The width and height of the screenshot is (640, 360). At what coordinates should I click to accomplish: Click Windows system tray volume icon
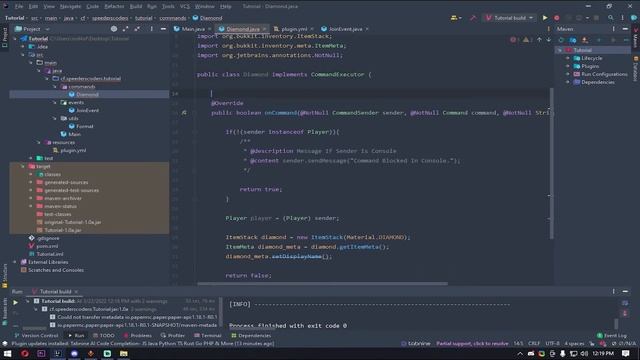pyautogui.click(x=584, y=353)
